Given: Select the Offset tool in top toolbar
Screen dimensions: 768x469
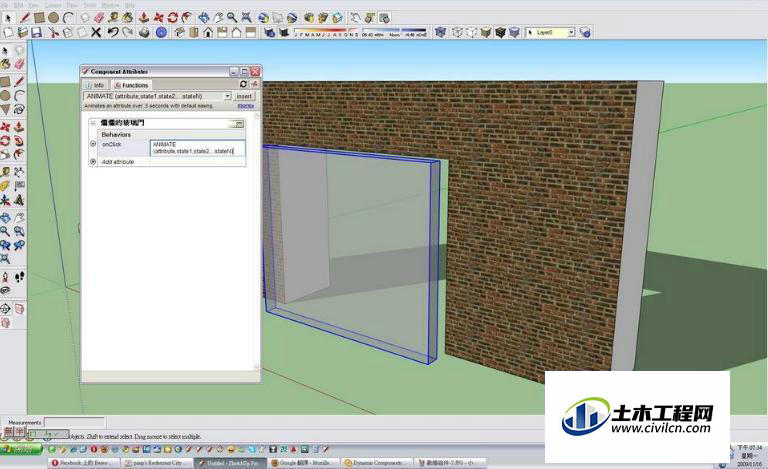Looking at the screenshot, I should point(187,18).
